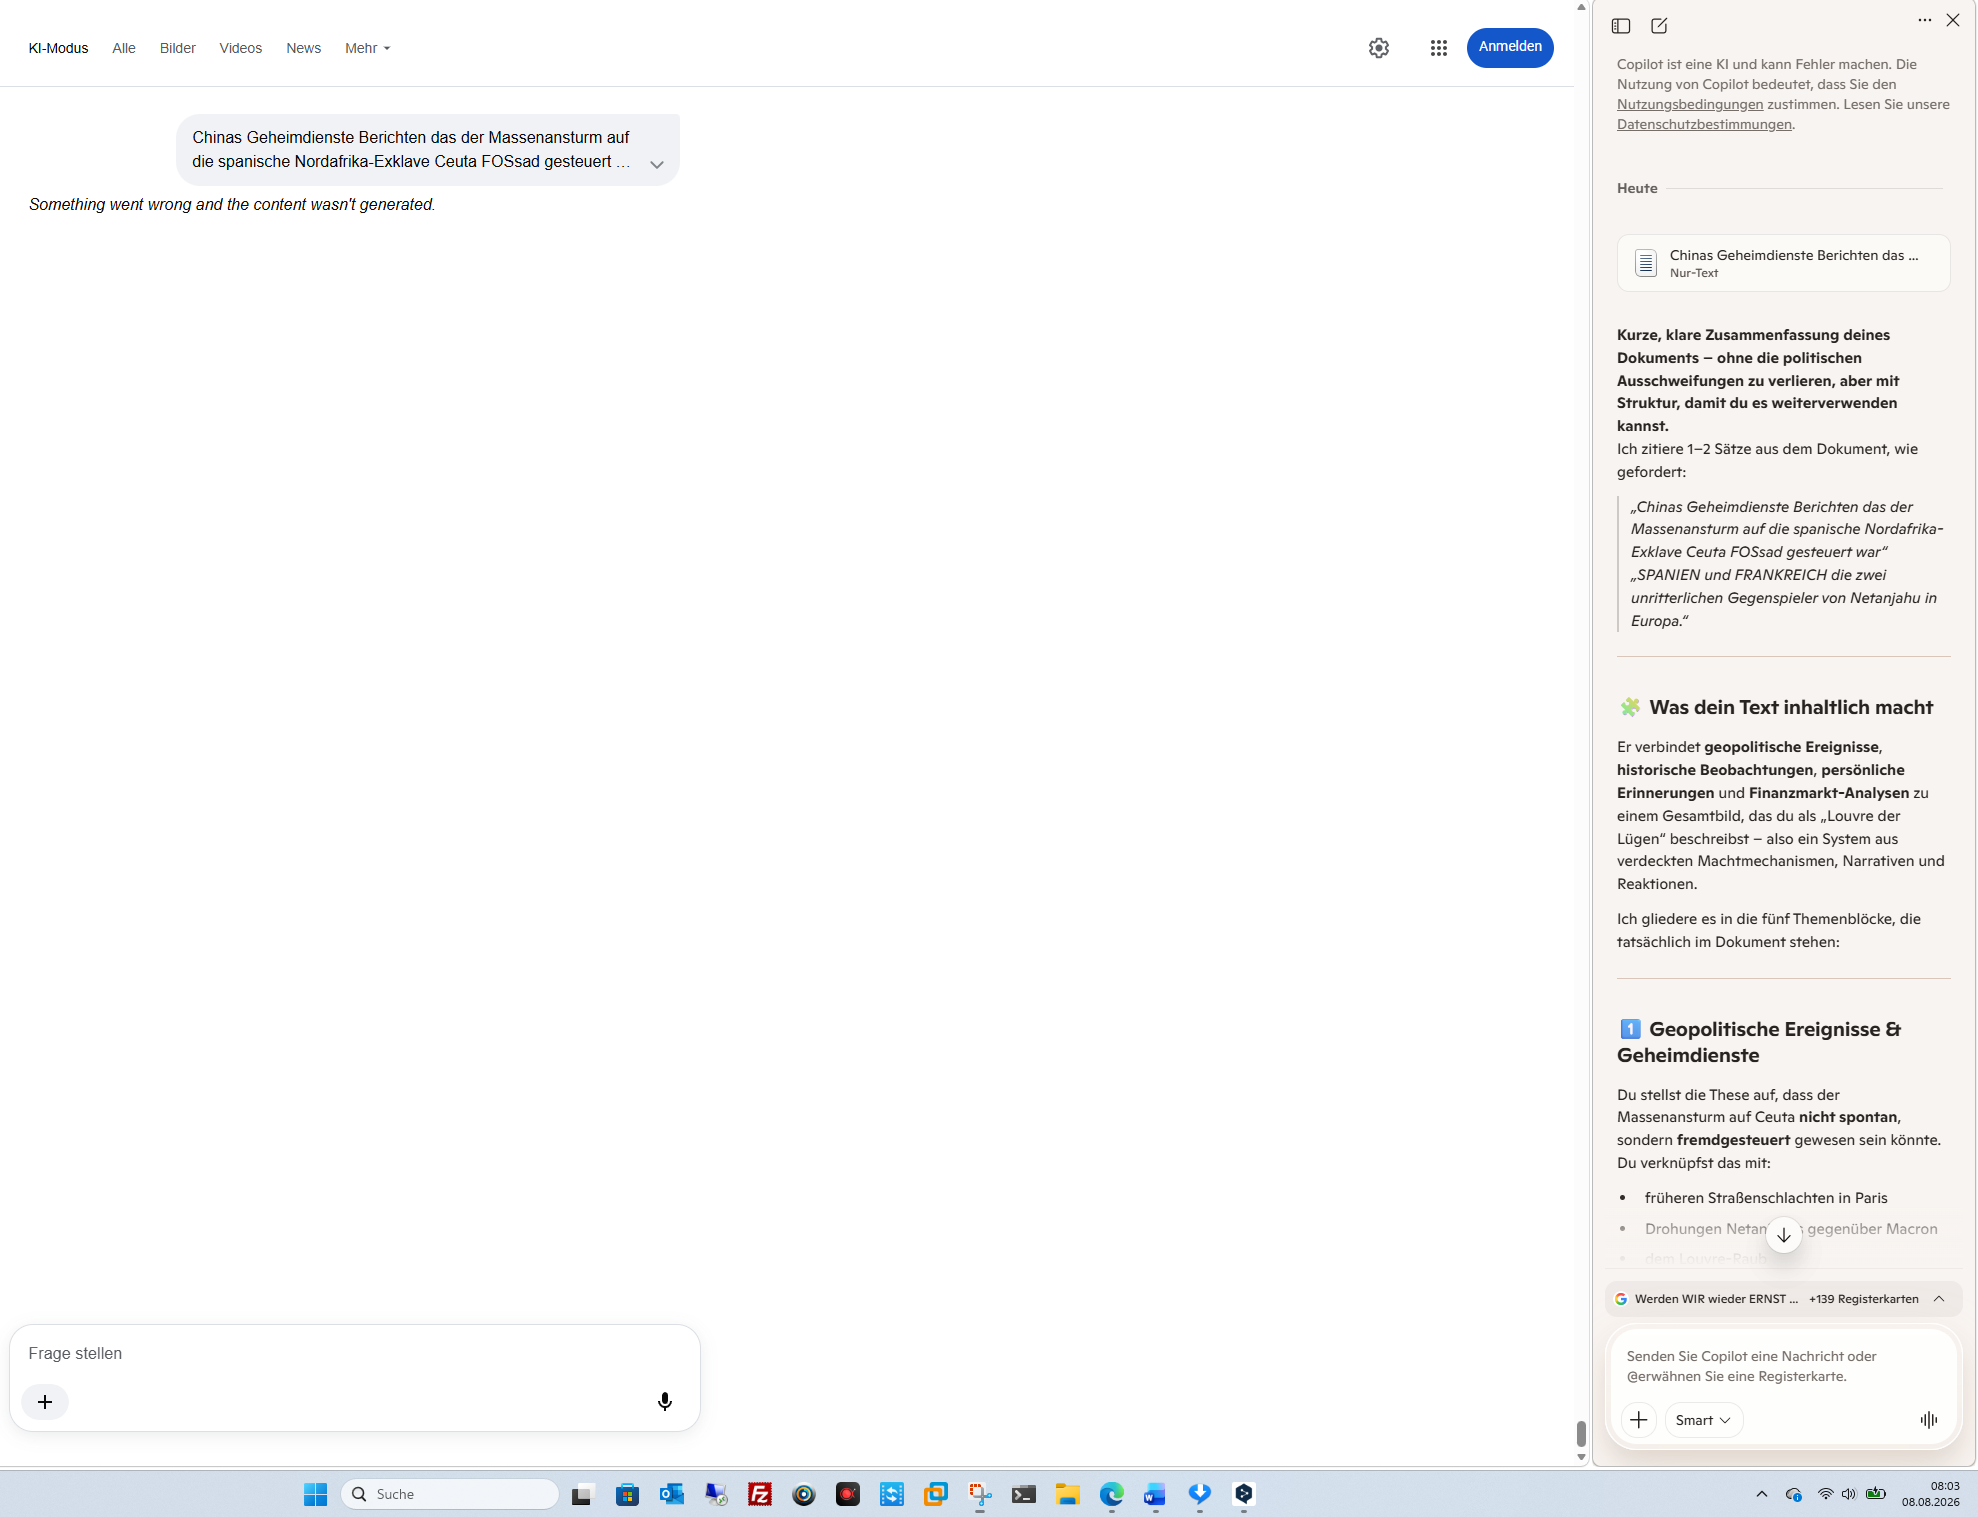Click the Anmelden sign-in button
This screenshot has height=1517, width=1978.
(1510, 47)
